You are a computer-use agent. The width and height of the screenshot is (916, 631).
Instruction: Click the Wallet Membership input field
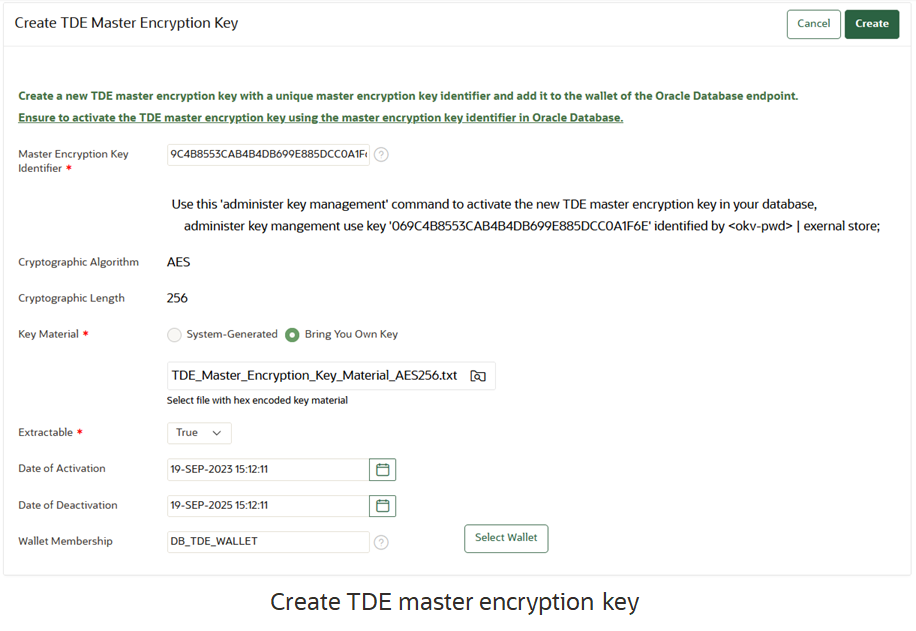pyautogui.click(x=265, y=541)
